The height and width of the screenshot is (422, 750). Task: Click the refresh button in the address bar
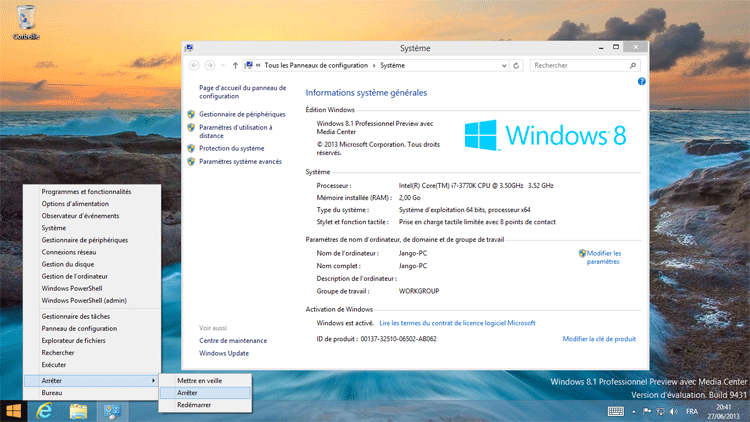tap(519, 65)
